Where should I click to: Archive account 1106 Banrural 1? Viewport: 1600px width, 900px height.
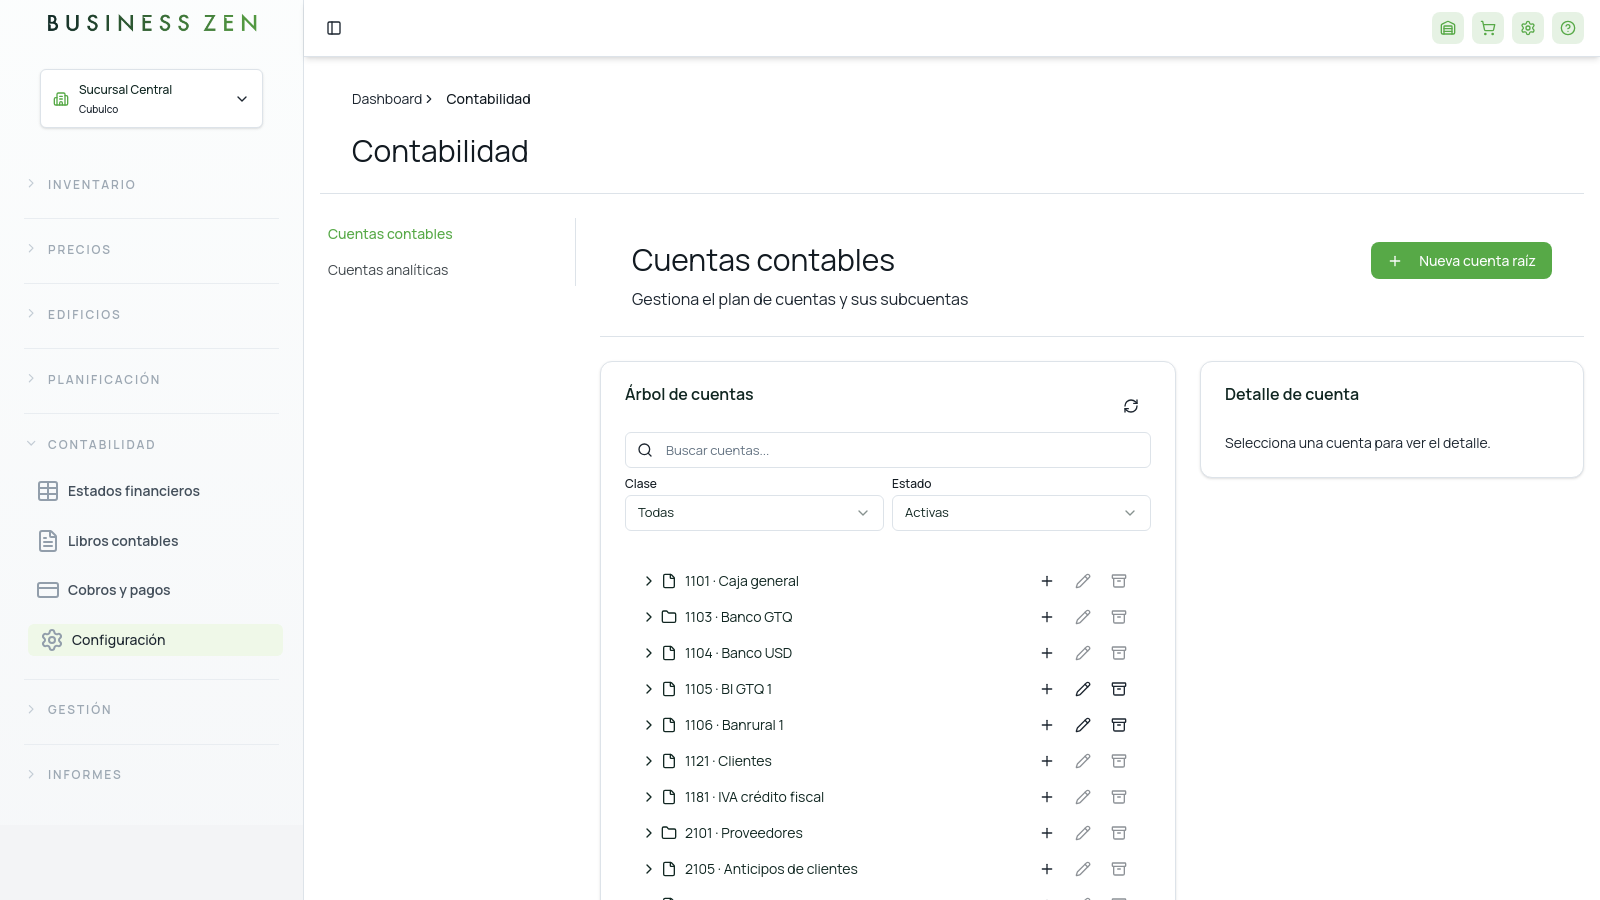click(x=1119, y=725)
